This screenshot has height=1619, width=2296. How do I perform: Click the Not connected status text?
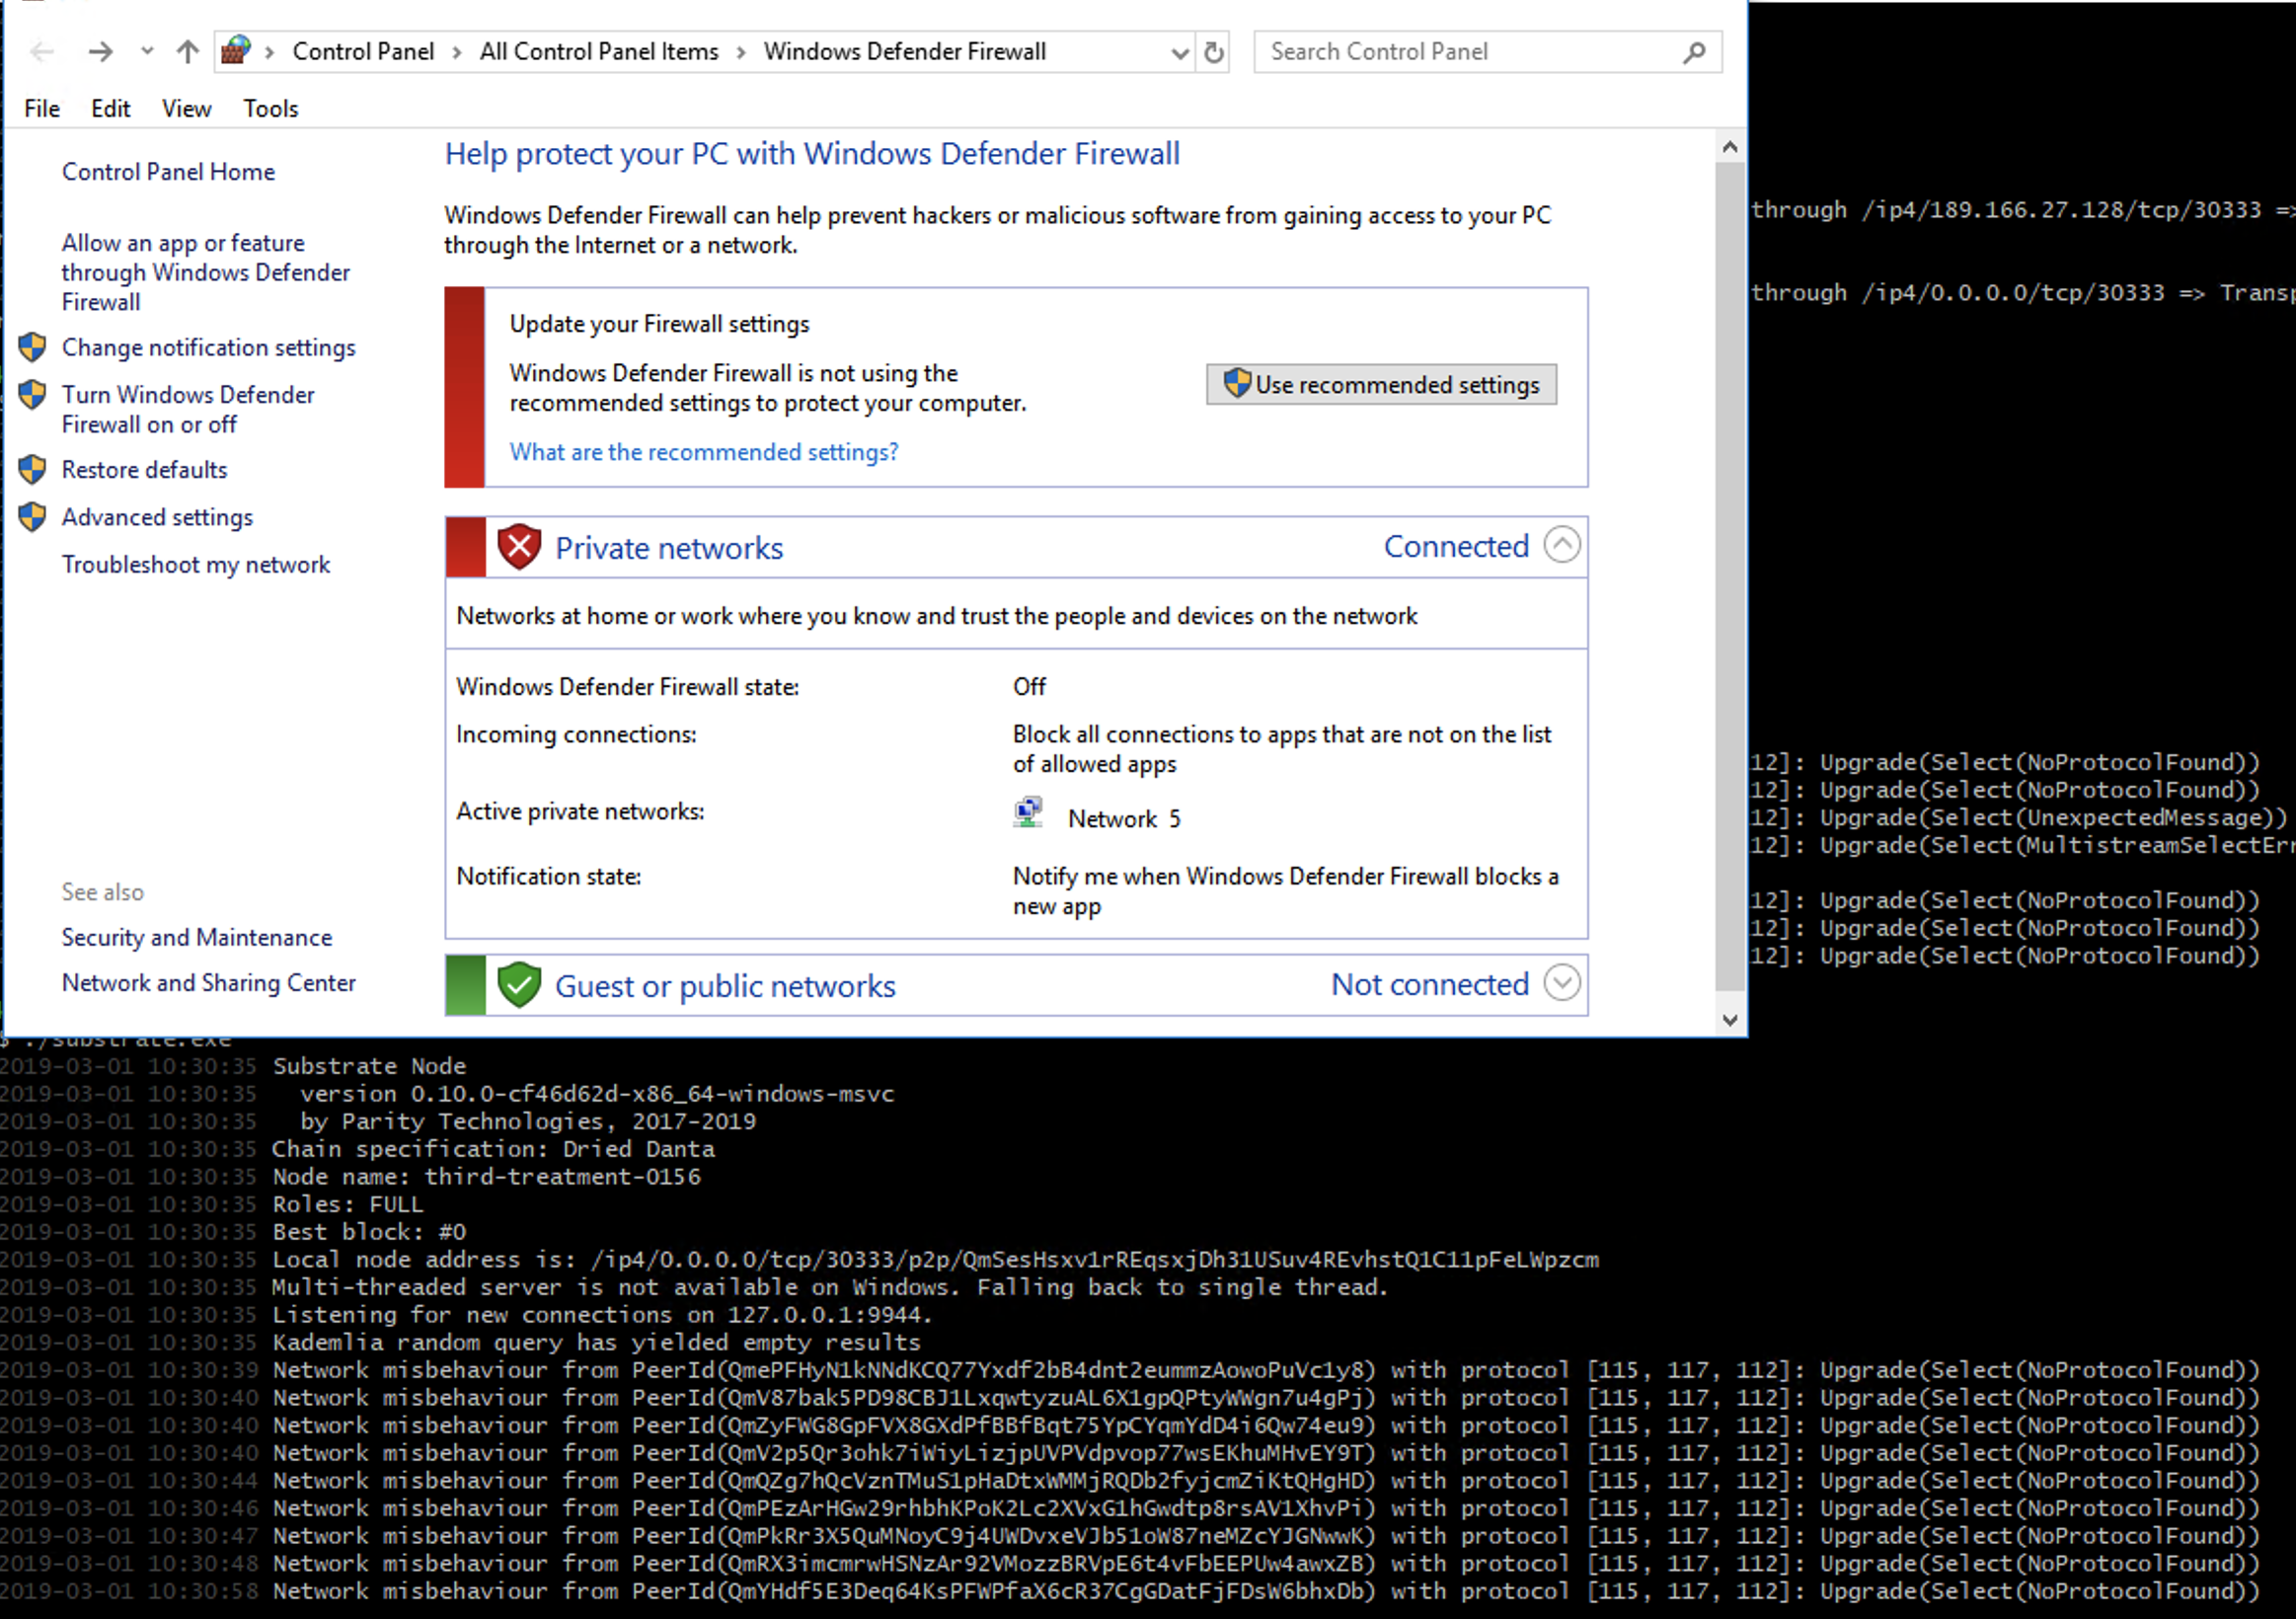click(x=1430, y=984)
